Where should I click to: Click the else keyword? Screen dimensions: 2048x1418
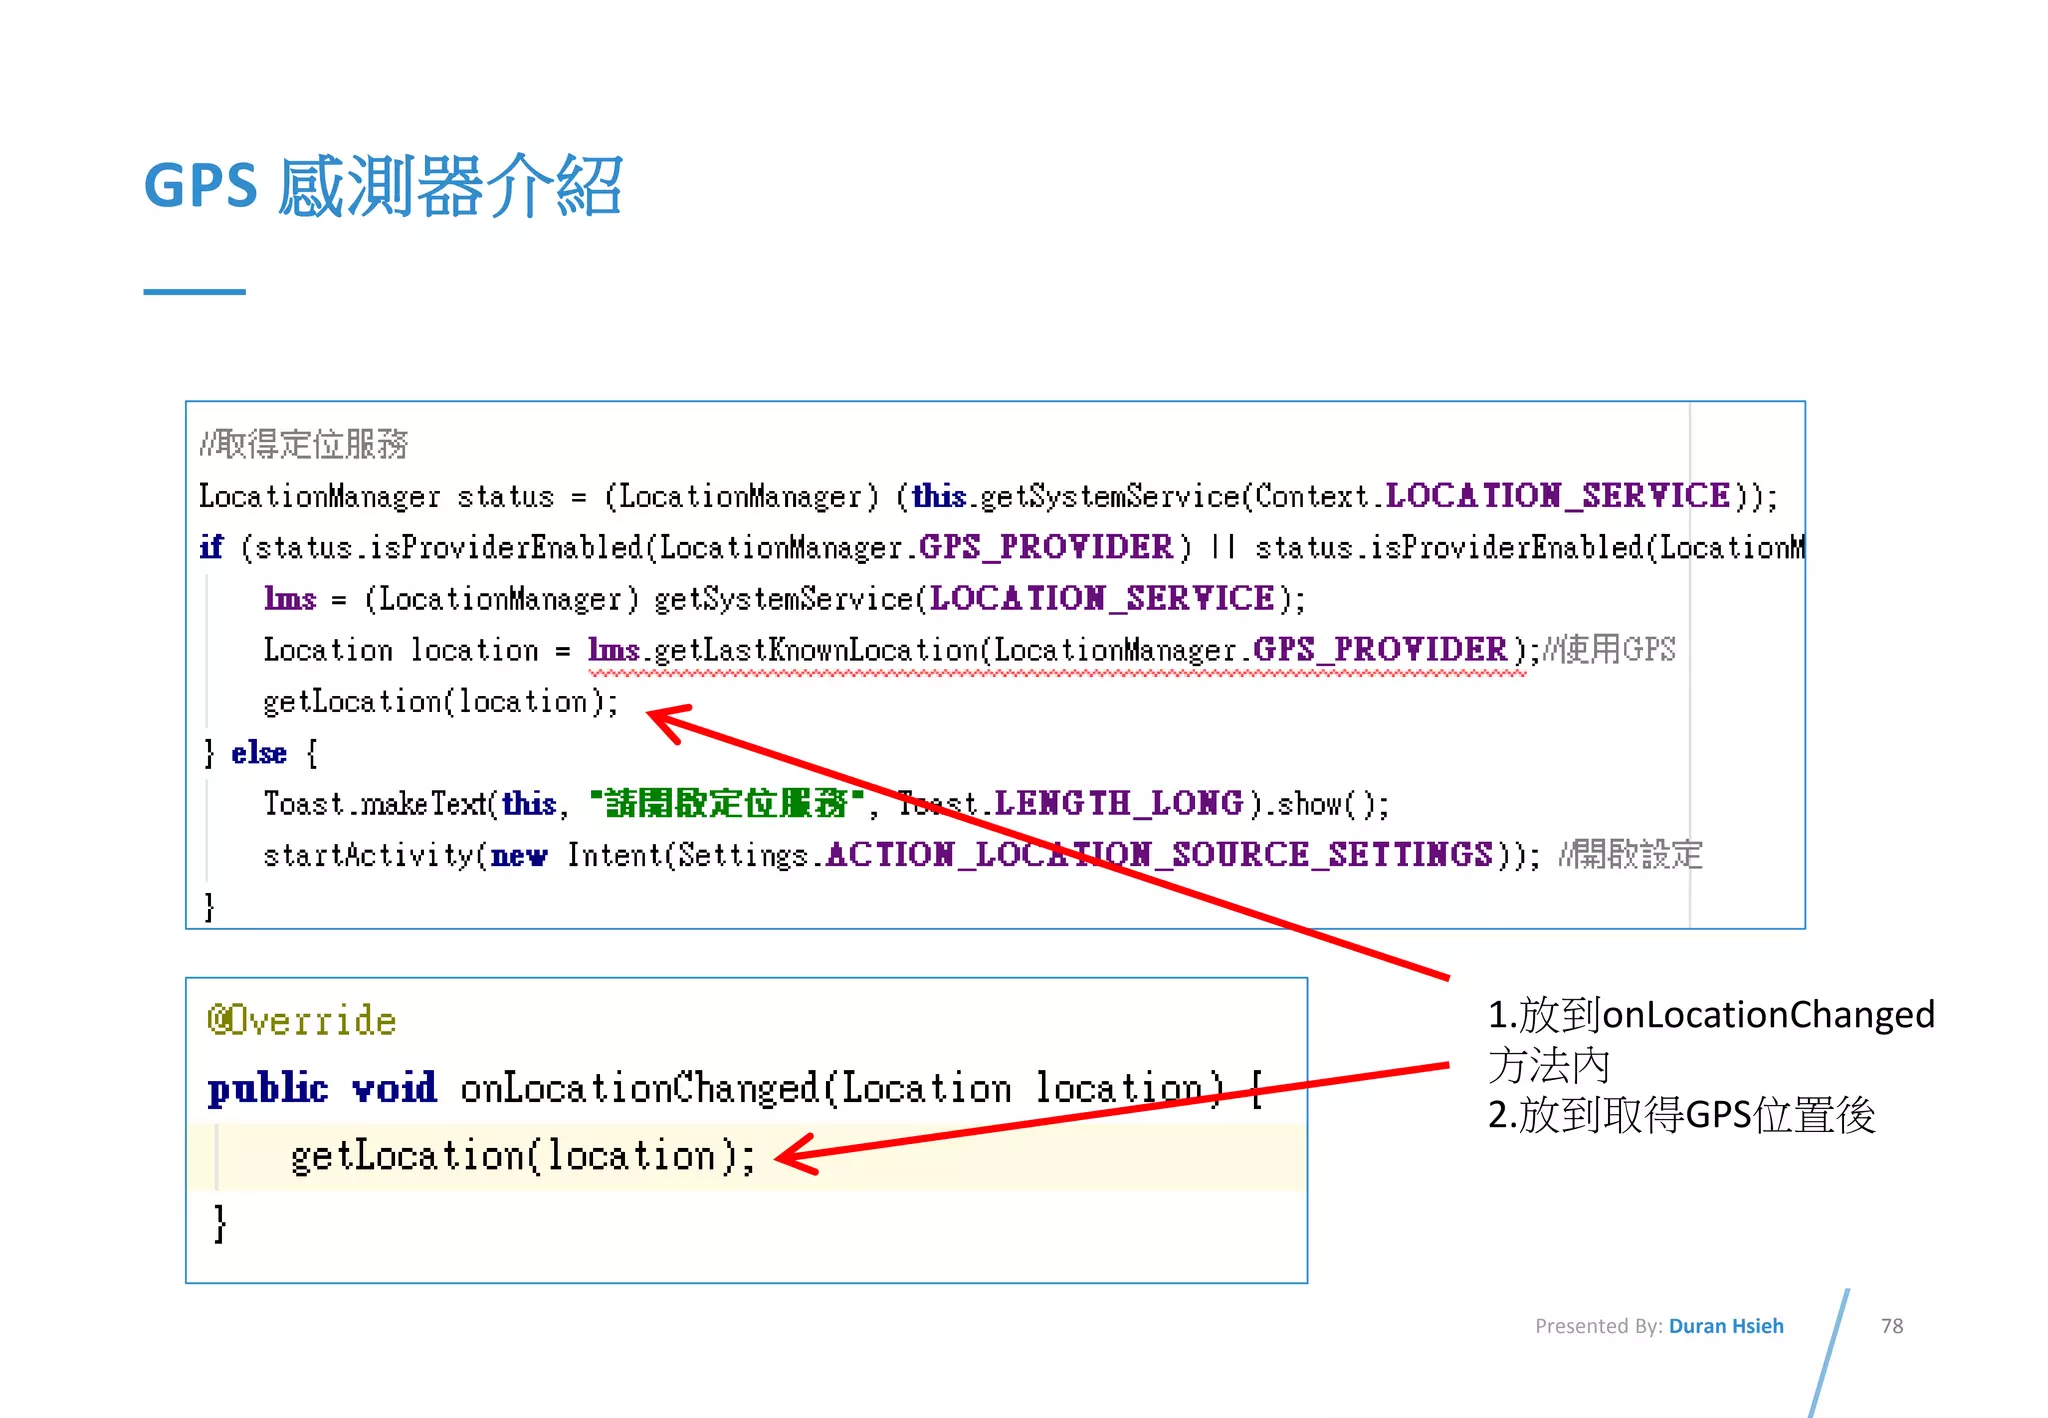tap(258, 753)
